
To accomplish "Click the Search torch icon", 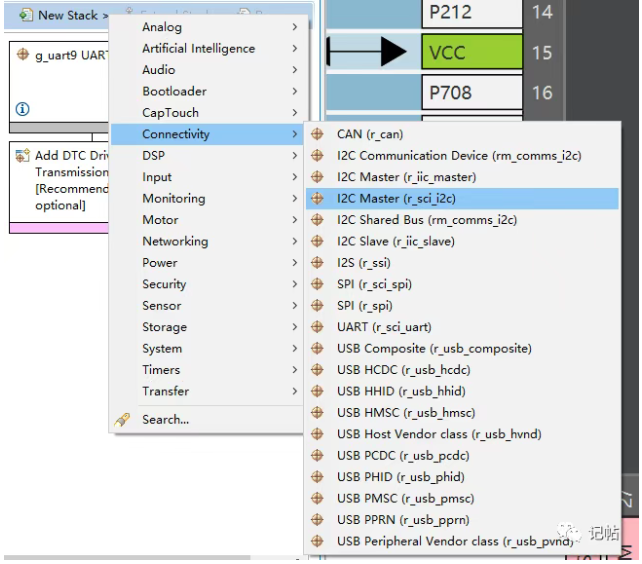I will pos(122,419).
